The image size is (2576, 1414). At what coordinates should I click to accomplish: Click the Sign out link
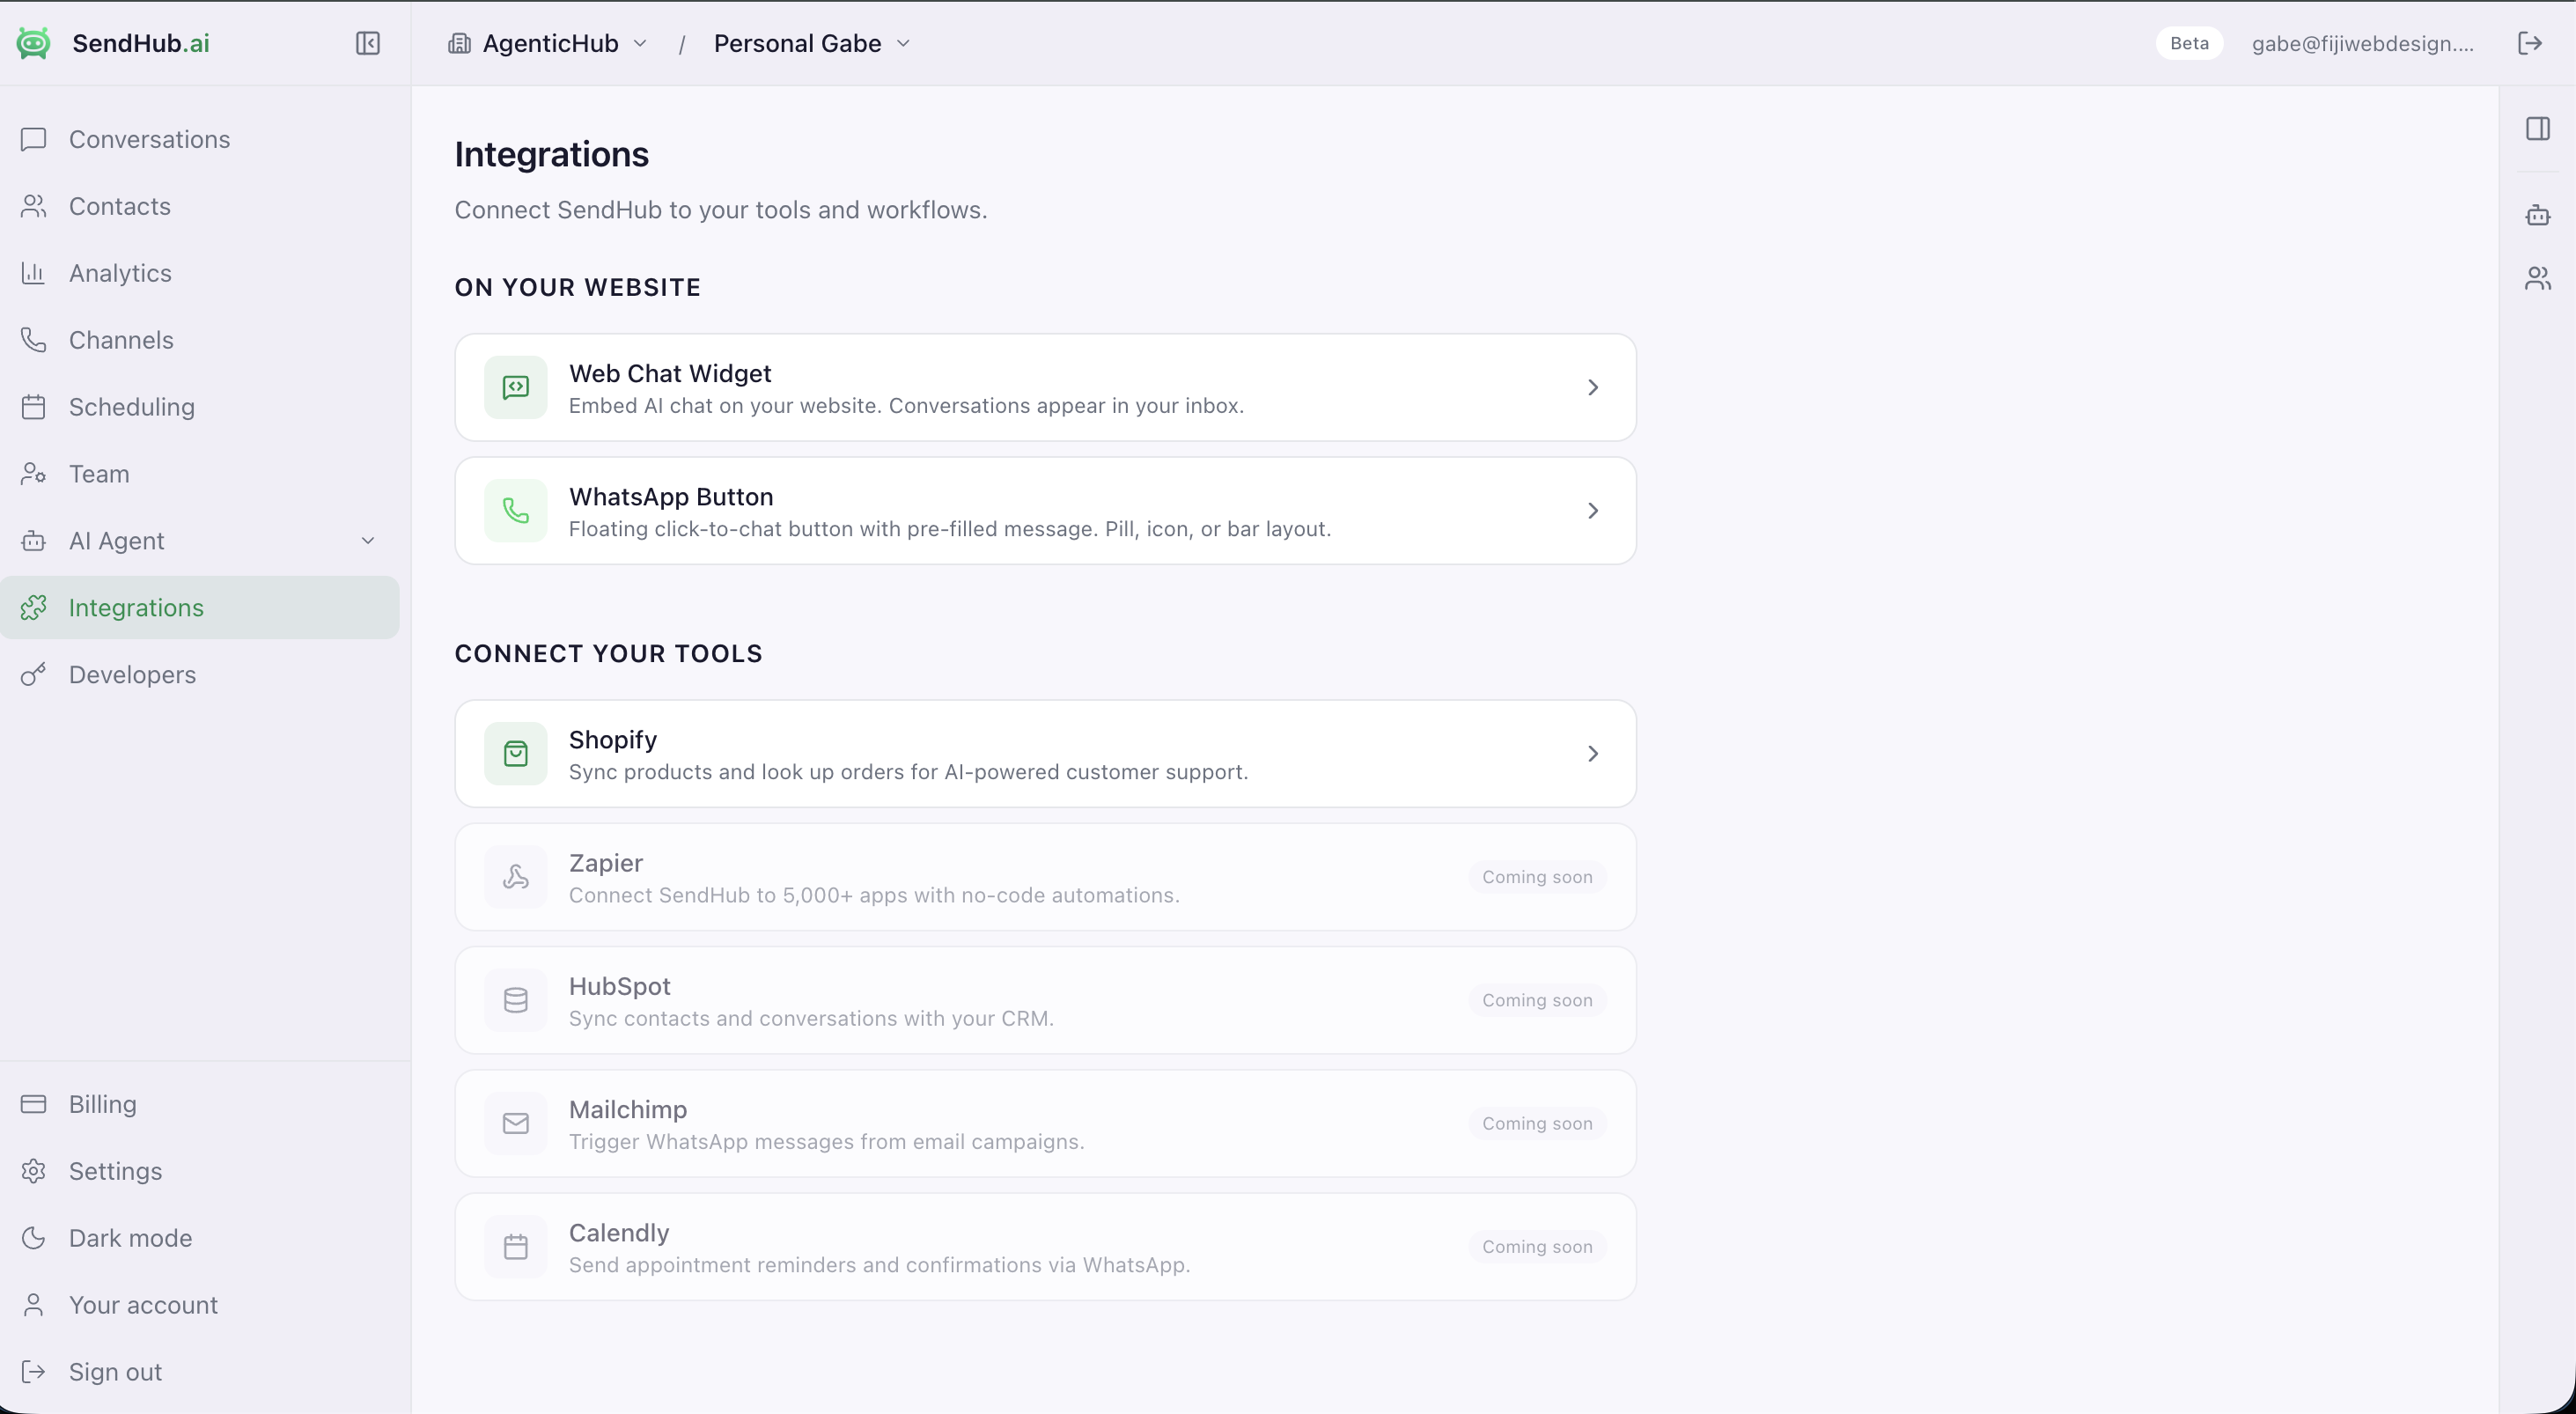pos(200,1372)
